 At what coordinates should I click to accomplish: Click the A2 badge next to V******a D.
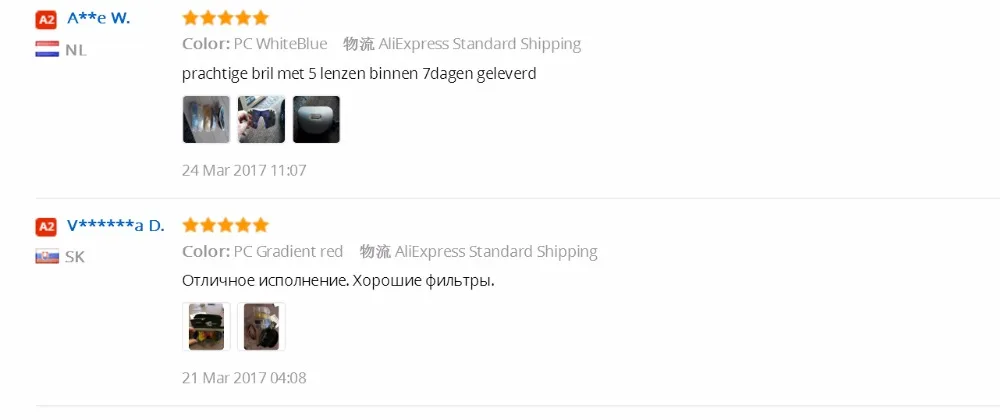[x=46, y=227]
